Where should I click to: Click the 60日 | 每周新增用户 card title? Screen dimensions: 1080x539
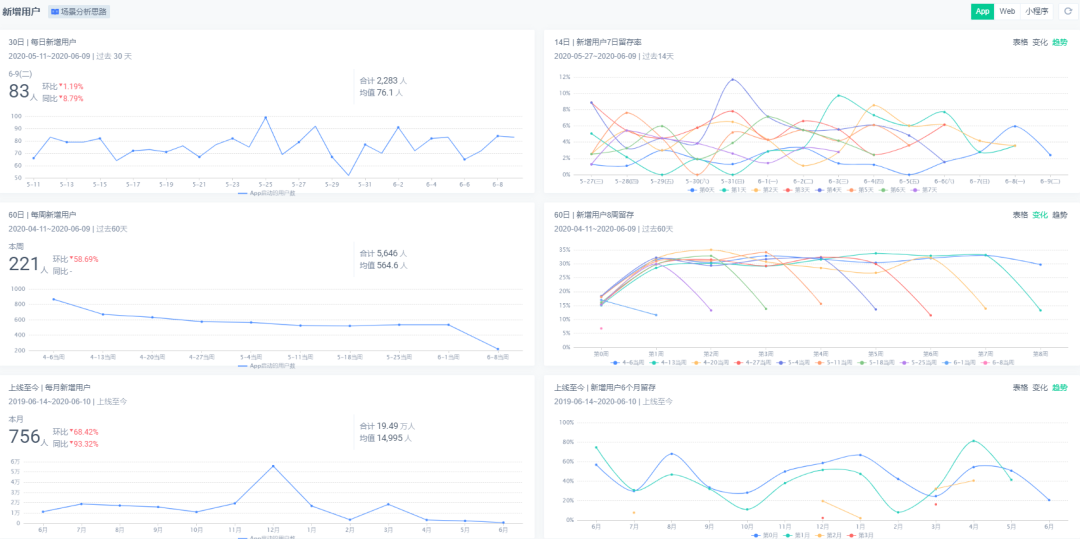pos(42,215)
